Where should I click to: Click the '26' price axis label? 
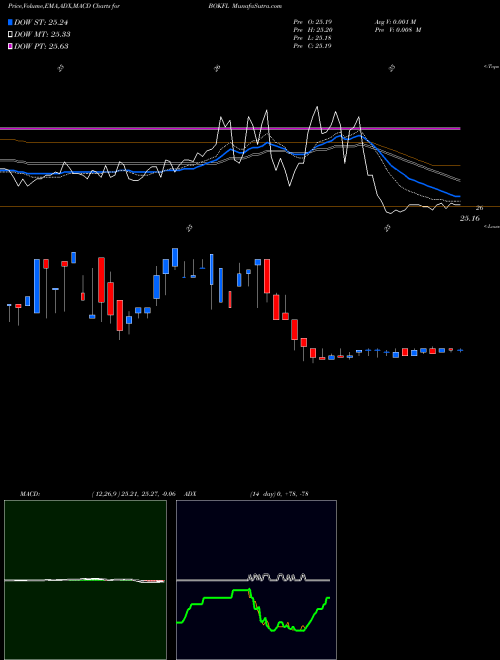[x=479, y=208]
